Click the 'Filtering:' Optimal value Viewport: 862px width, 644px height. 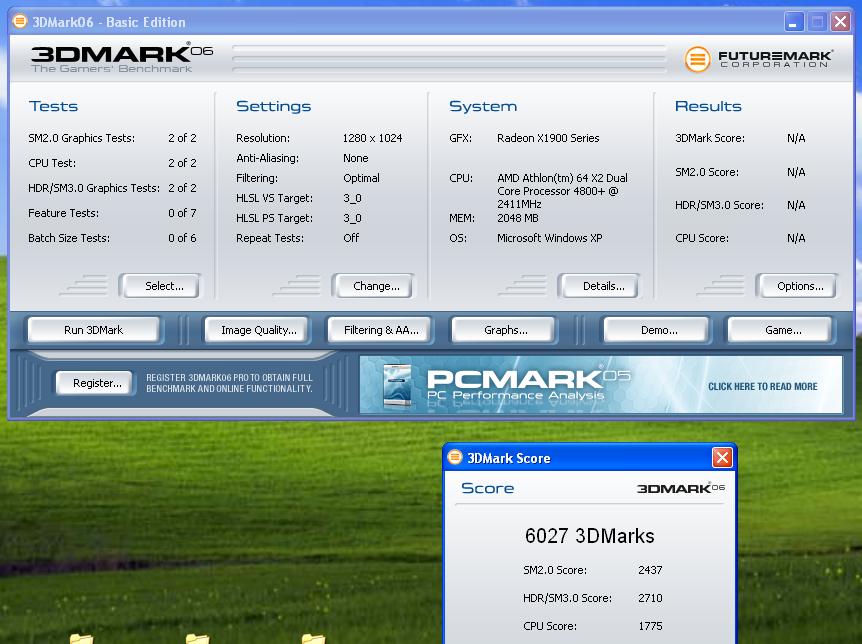(361, 178)
